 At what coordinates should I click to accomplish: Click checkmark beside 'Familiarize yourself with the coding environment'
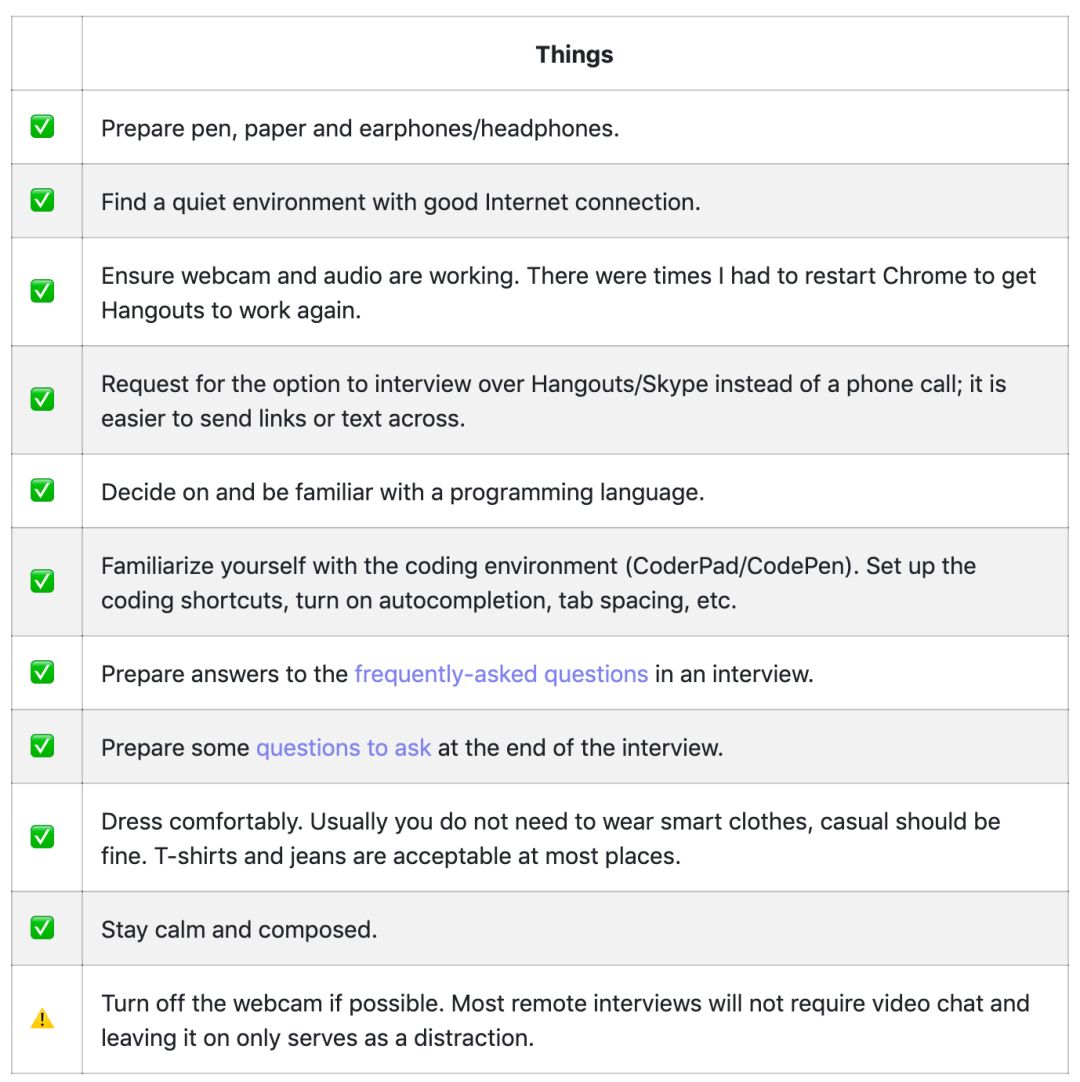[42, 581]
